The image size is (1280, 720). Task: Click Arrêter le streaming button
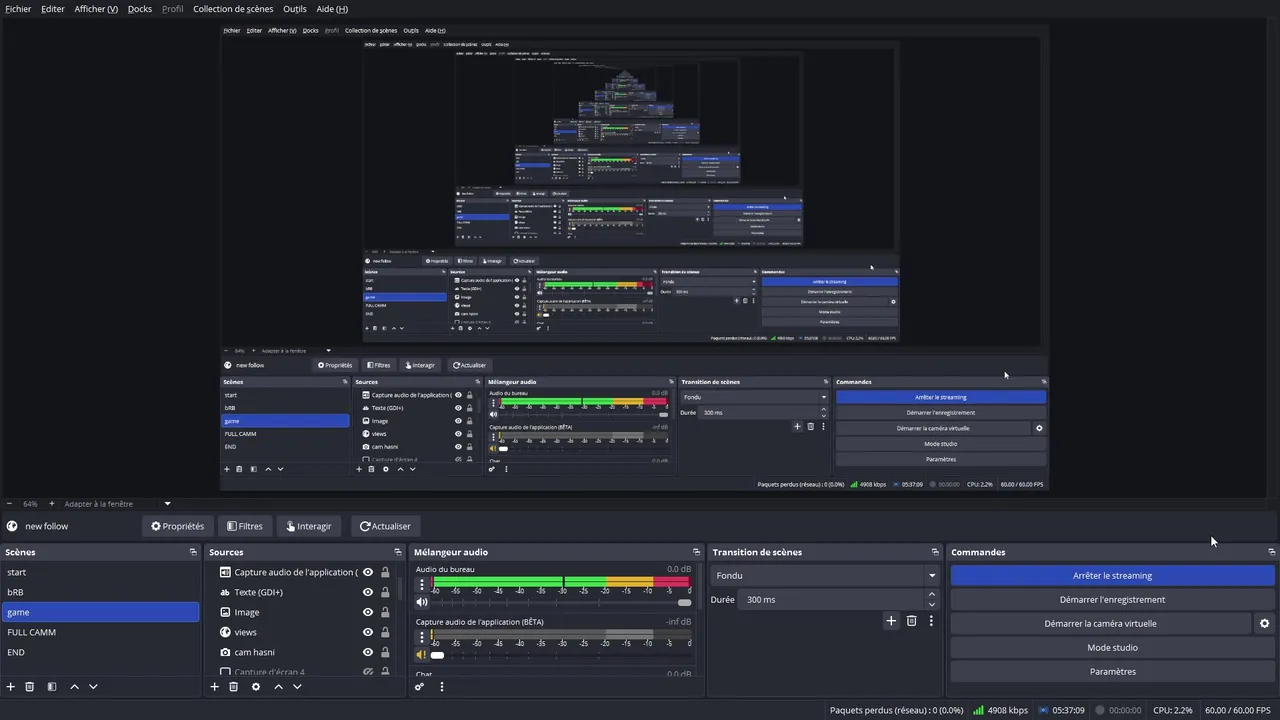tap(1112, 576)
